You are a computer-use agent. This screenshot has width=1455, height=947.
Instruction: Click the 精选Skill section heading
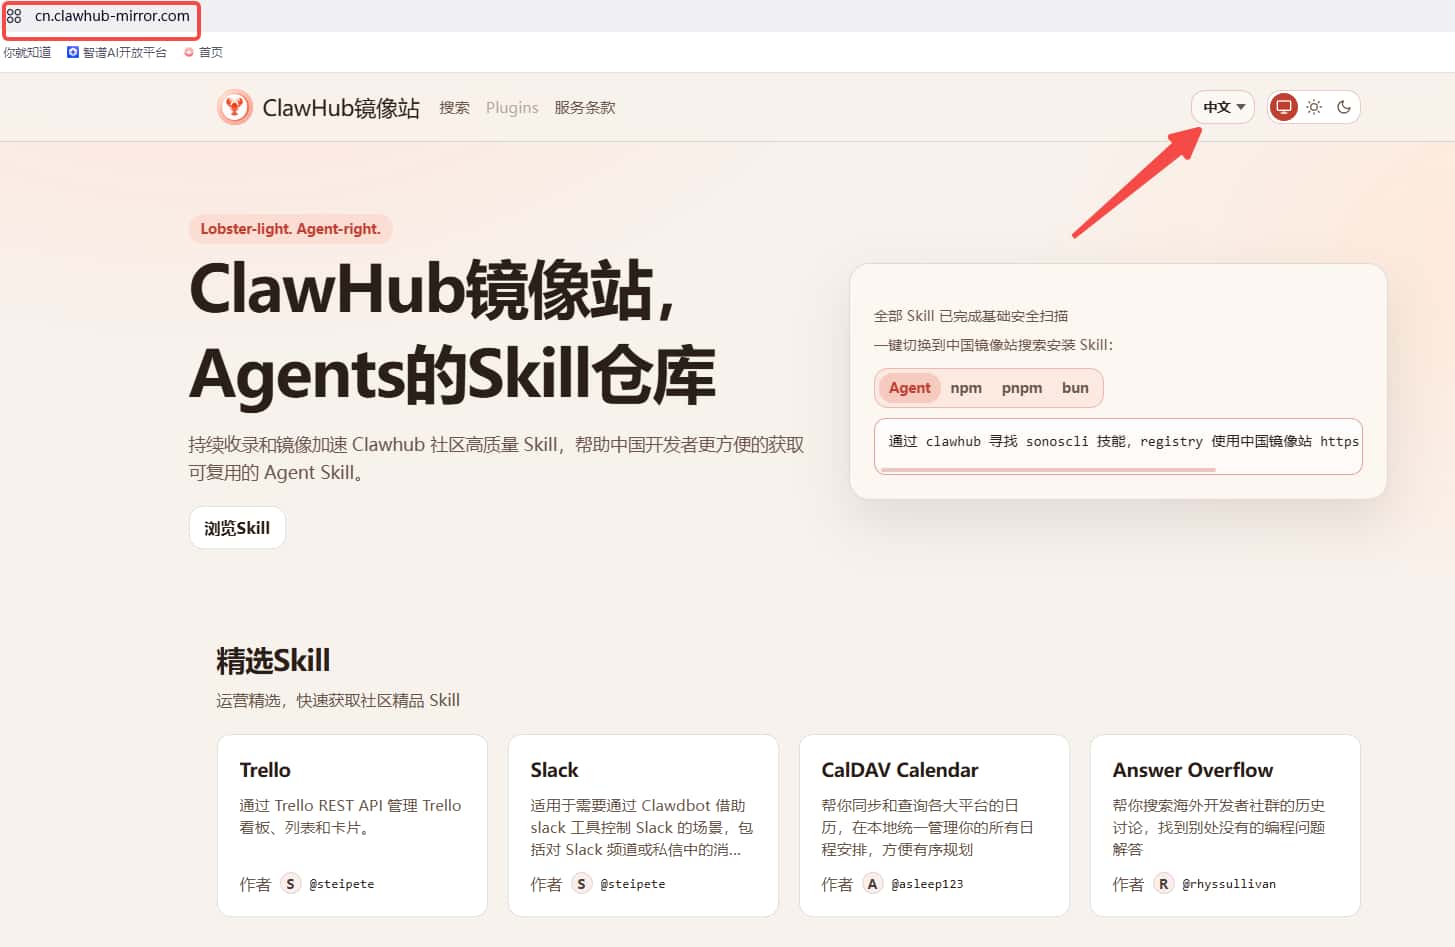(x=273, y=661)
